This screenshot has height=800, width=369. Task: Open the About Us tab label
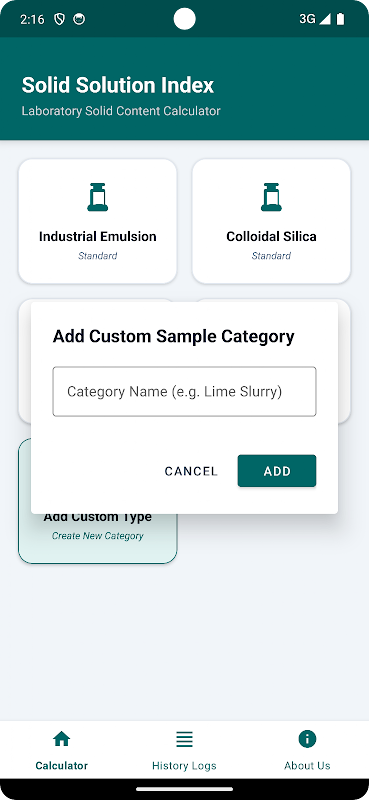pos(307,765)
